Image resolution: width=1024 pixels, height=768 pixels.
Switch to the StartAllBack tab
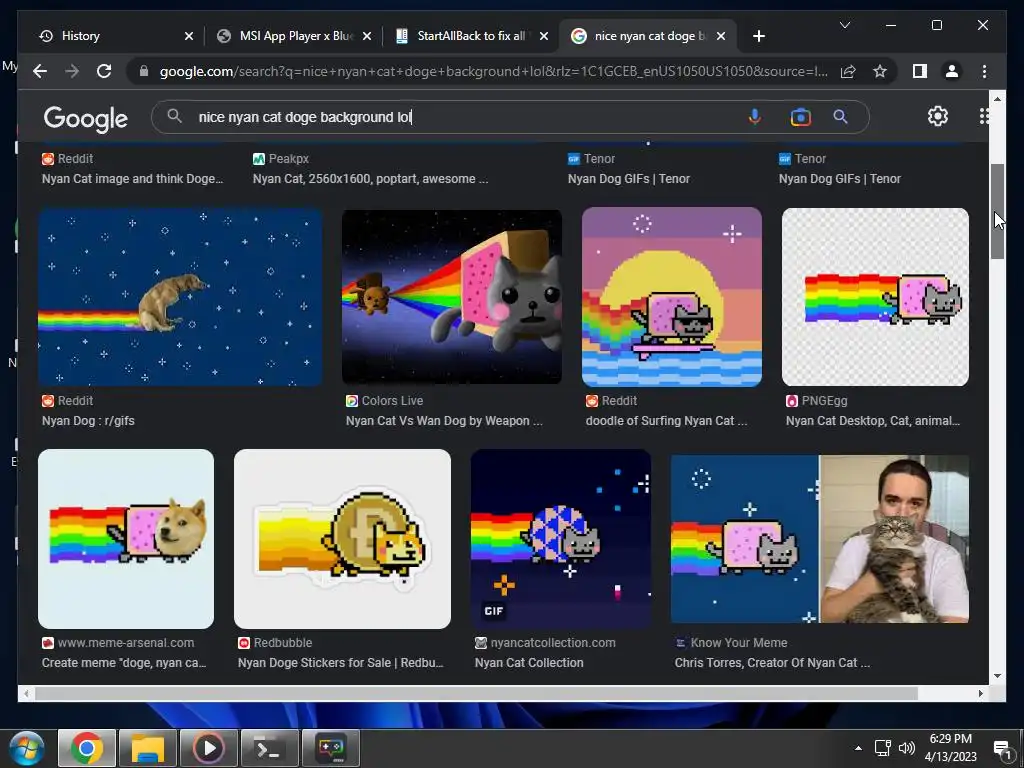tap(468, 36)
